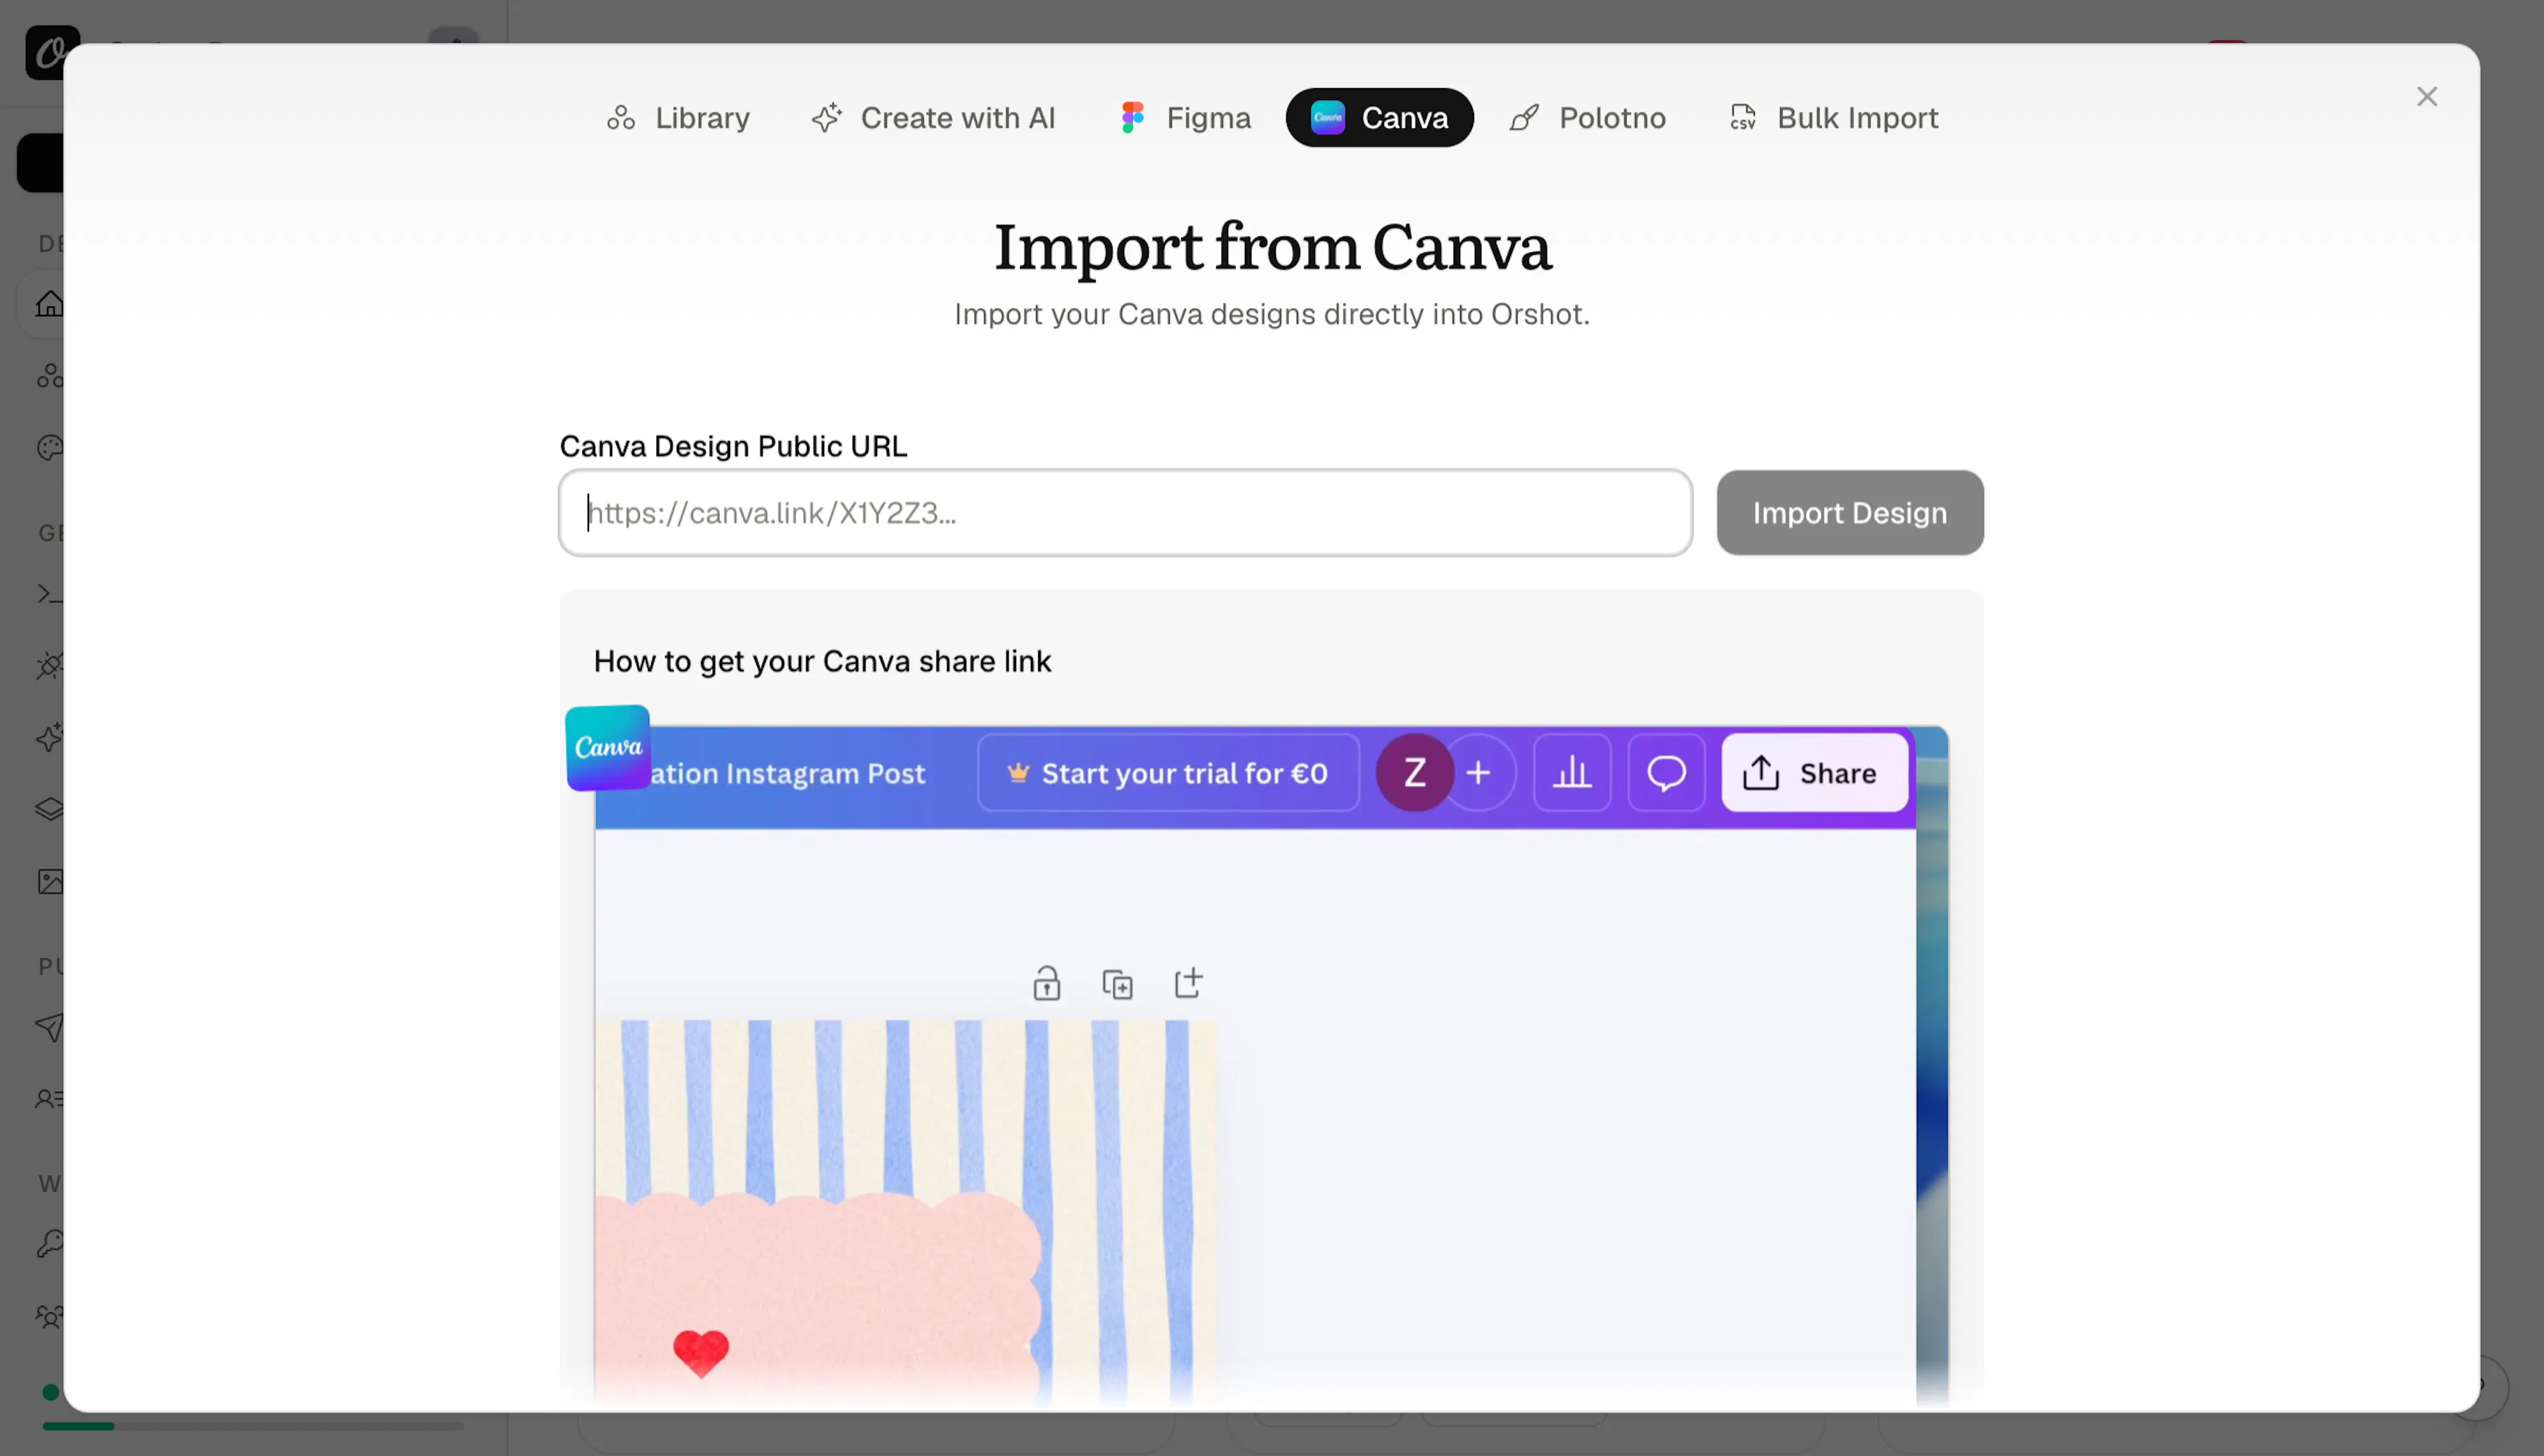Click the Figma logo icon
The height and width of the screenshot is (1456, 2544).
coord(1132,118)
